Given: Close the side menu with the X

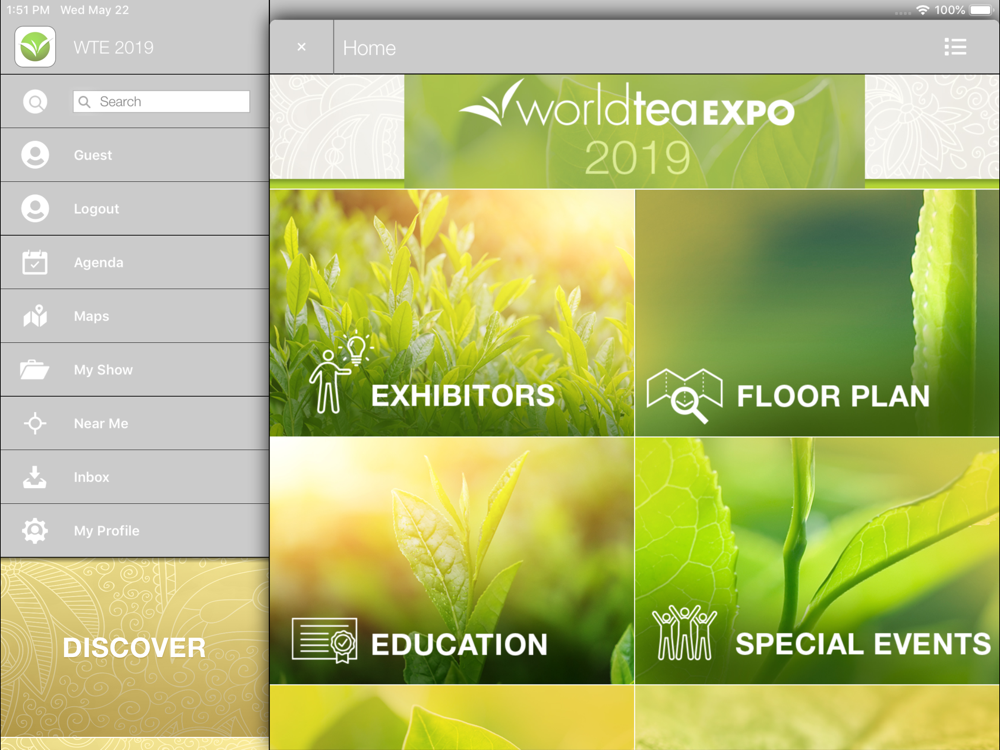Looking at the screenshot, I should pos(302,47).
